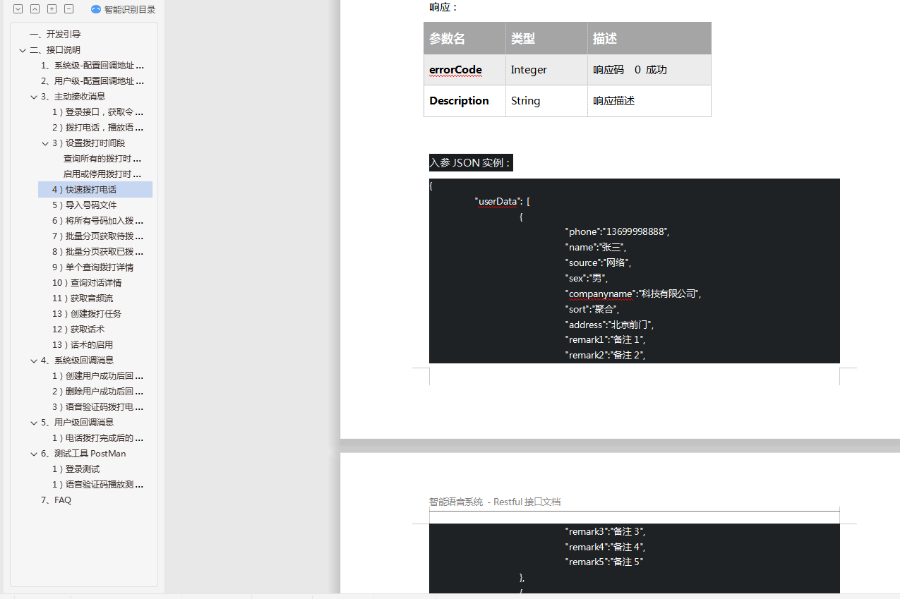
Task: Select 4、系统级回调消息 heading
Action: tap(77, 360)
